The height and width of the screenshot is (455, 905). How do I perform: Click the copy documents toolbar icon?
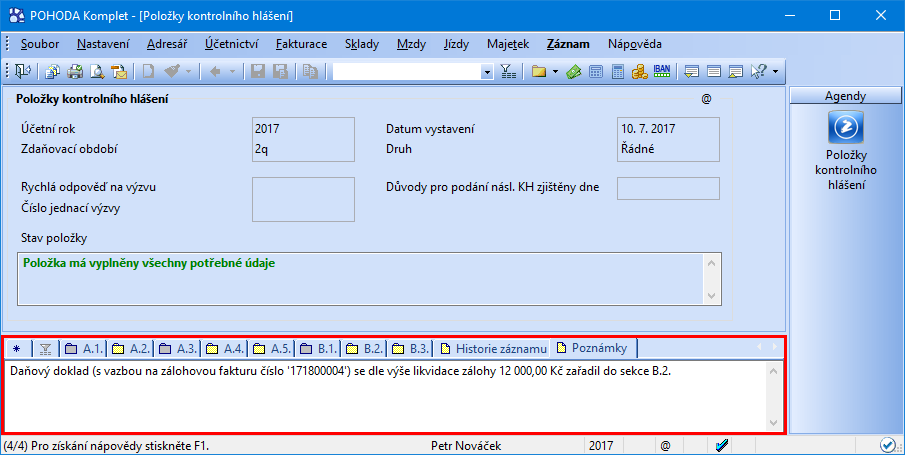[53, 72]
